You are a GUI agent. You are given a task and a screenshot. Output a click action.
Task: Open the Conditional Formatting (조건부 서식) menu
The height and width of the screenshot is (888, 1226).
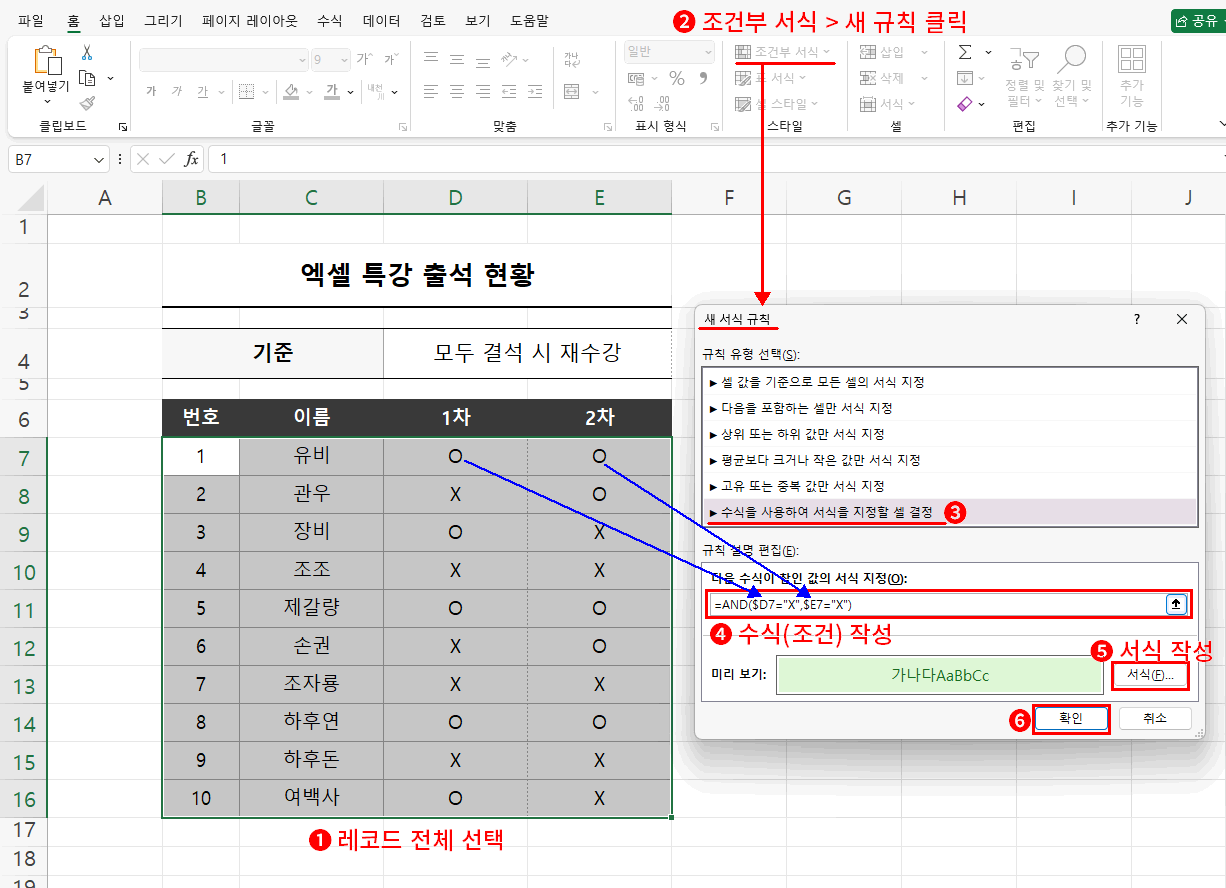point(783,52)
